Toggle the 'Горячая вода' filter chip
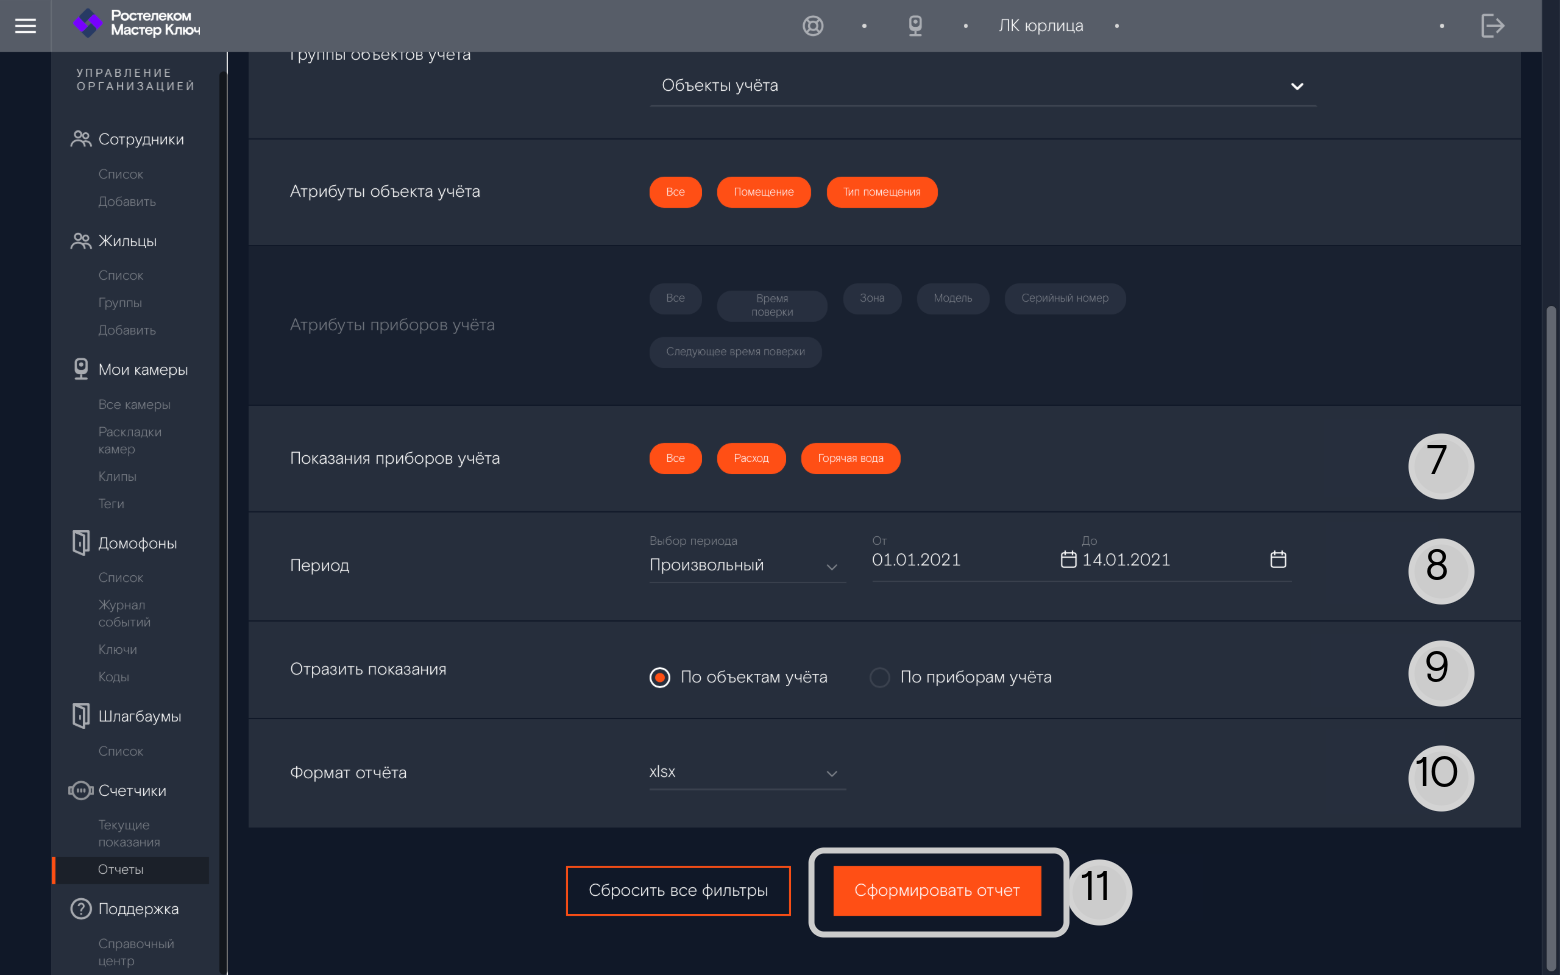This screenshot has width=1563, height=978. 850,459
